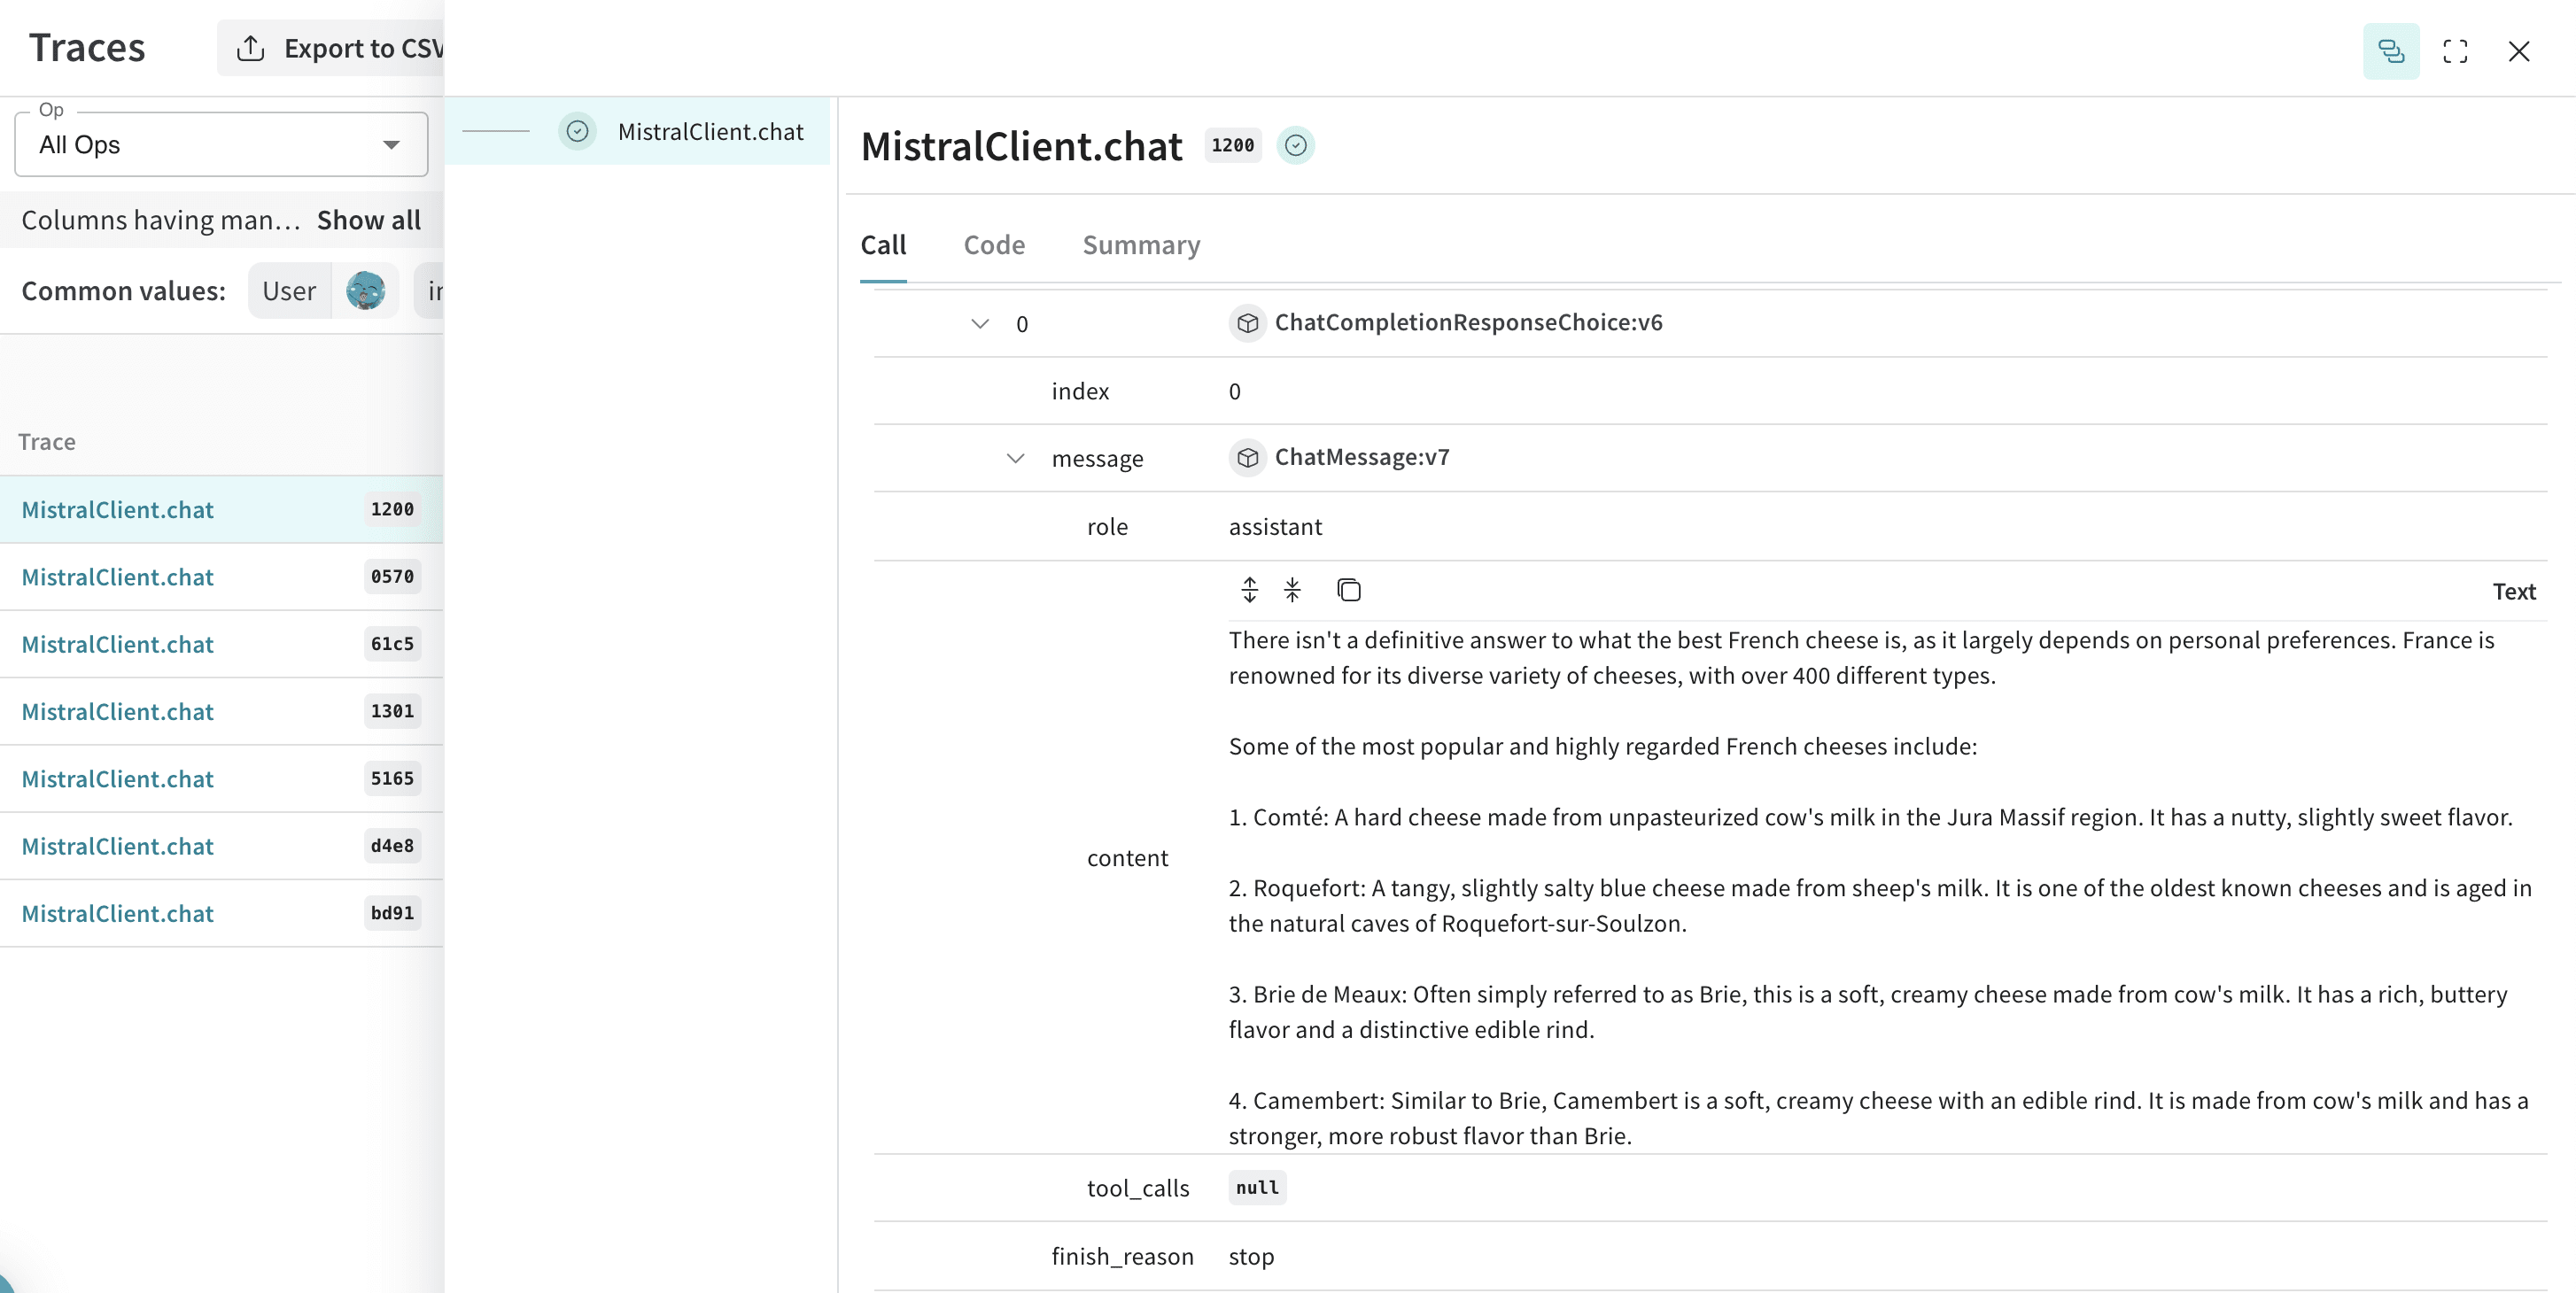Click the ChatMessage object icon
Viewport: 2576px width, 1293px height.
tap(1247, 458)
